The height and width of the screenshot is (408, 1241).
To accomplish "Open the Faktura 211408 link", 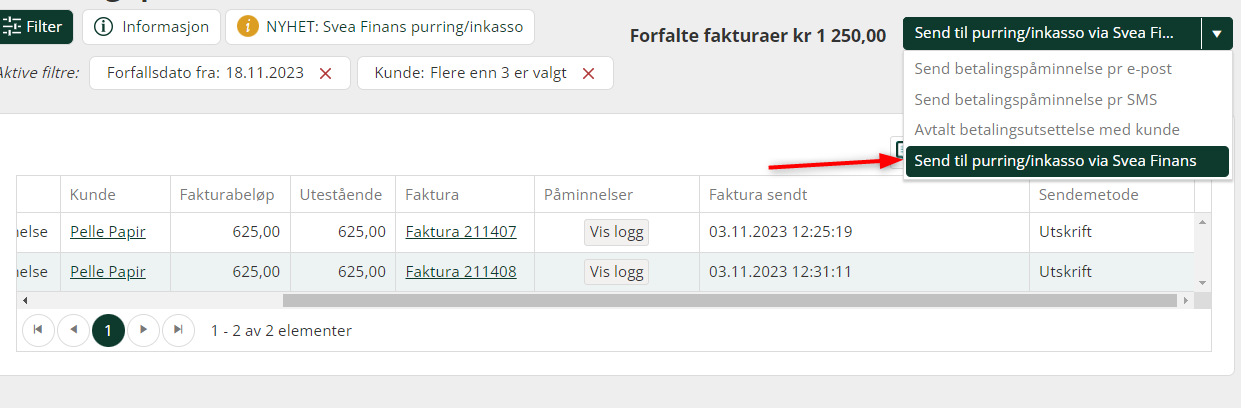I will [460, 271].
